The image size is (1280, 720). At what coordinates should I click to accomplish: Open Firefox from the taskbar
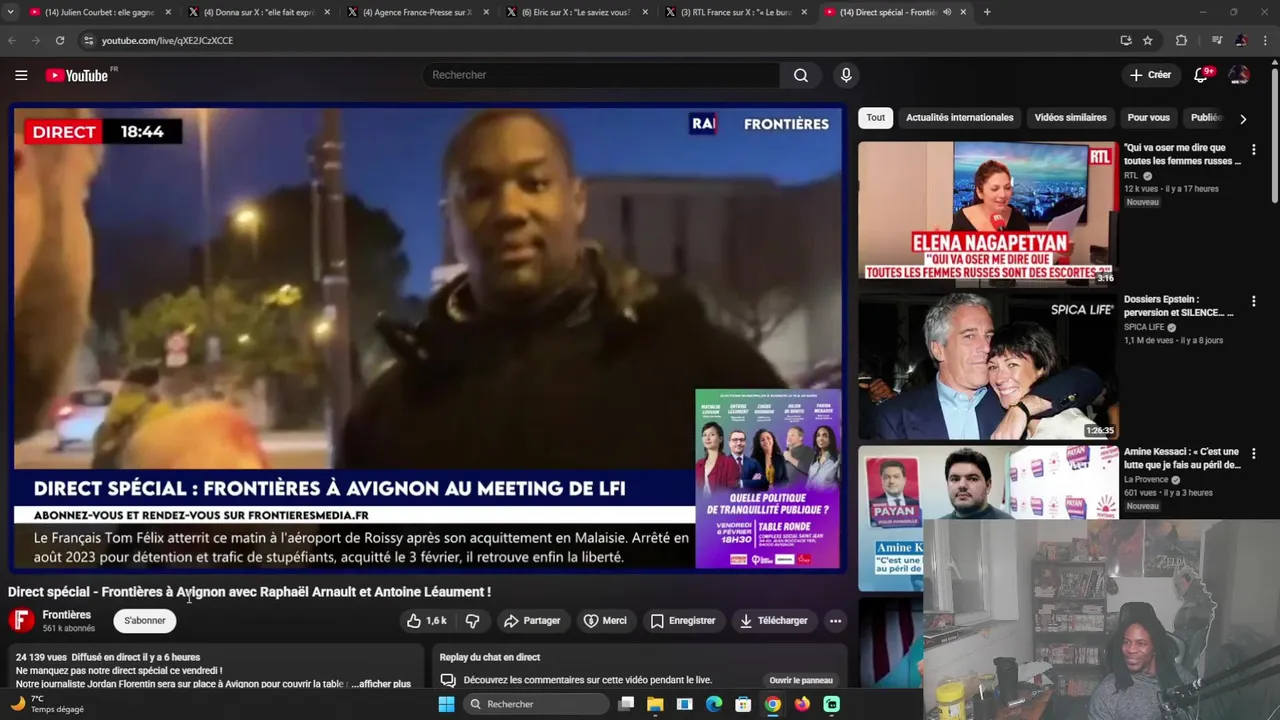click(x=802, y=704)
